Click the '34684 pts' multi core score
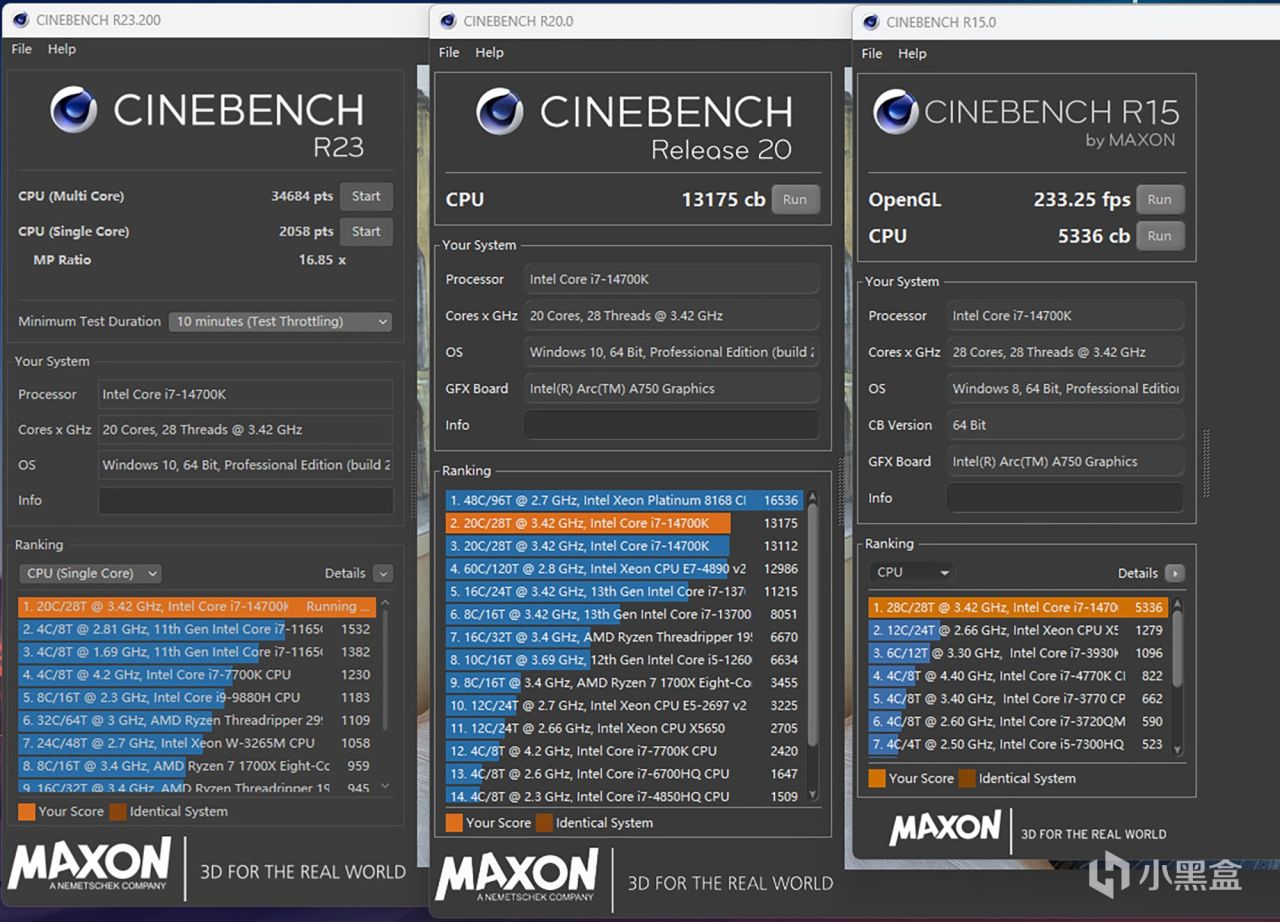This screenshot has height=922, width=1280. coord(302,196)
